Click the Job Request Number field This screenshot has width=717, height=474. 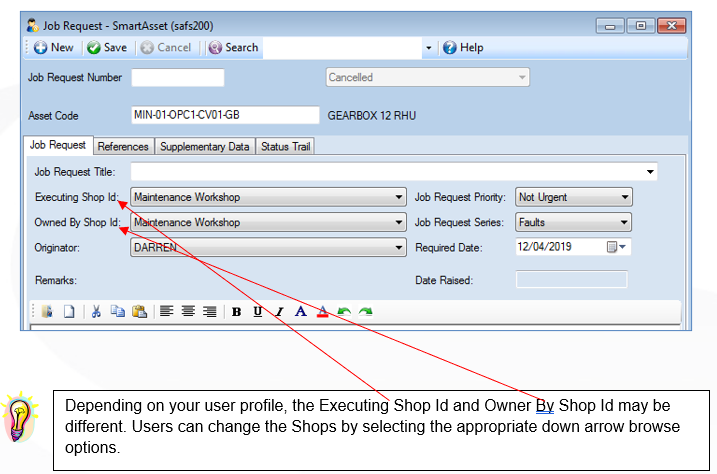point(178,78)
